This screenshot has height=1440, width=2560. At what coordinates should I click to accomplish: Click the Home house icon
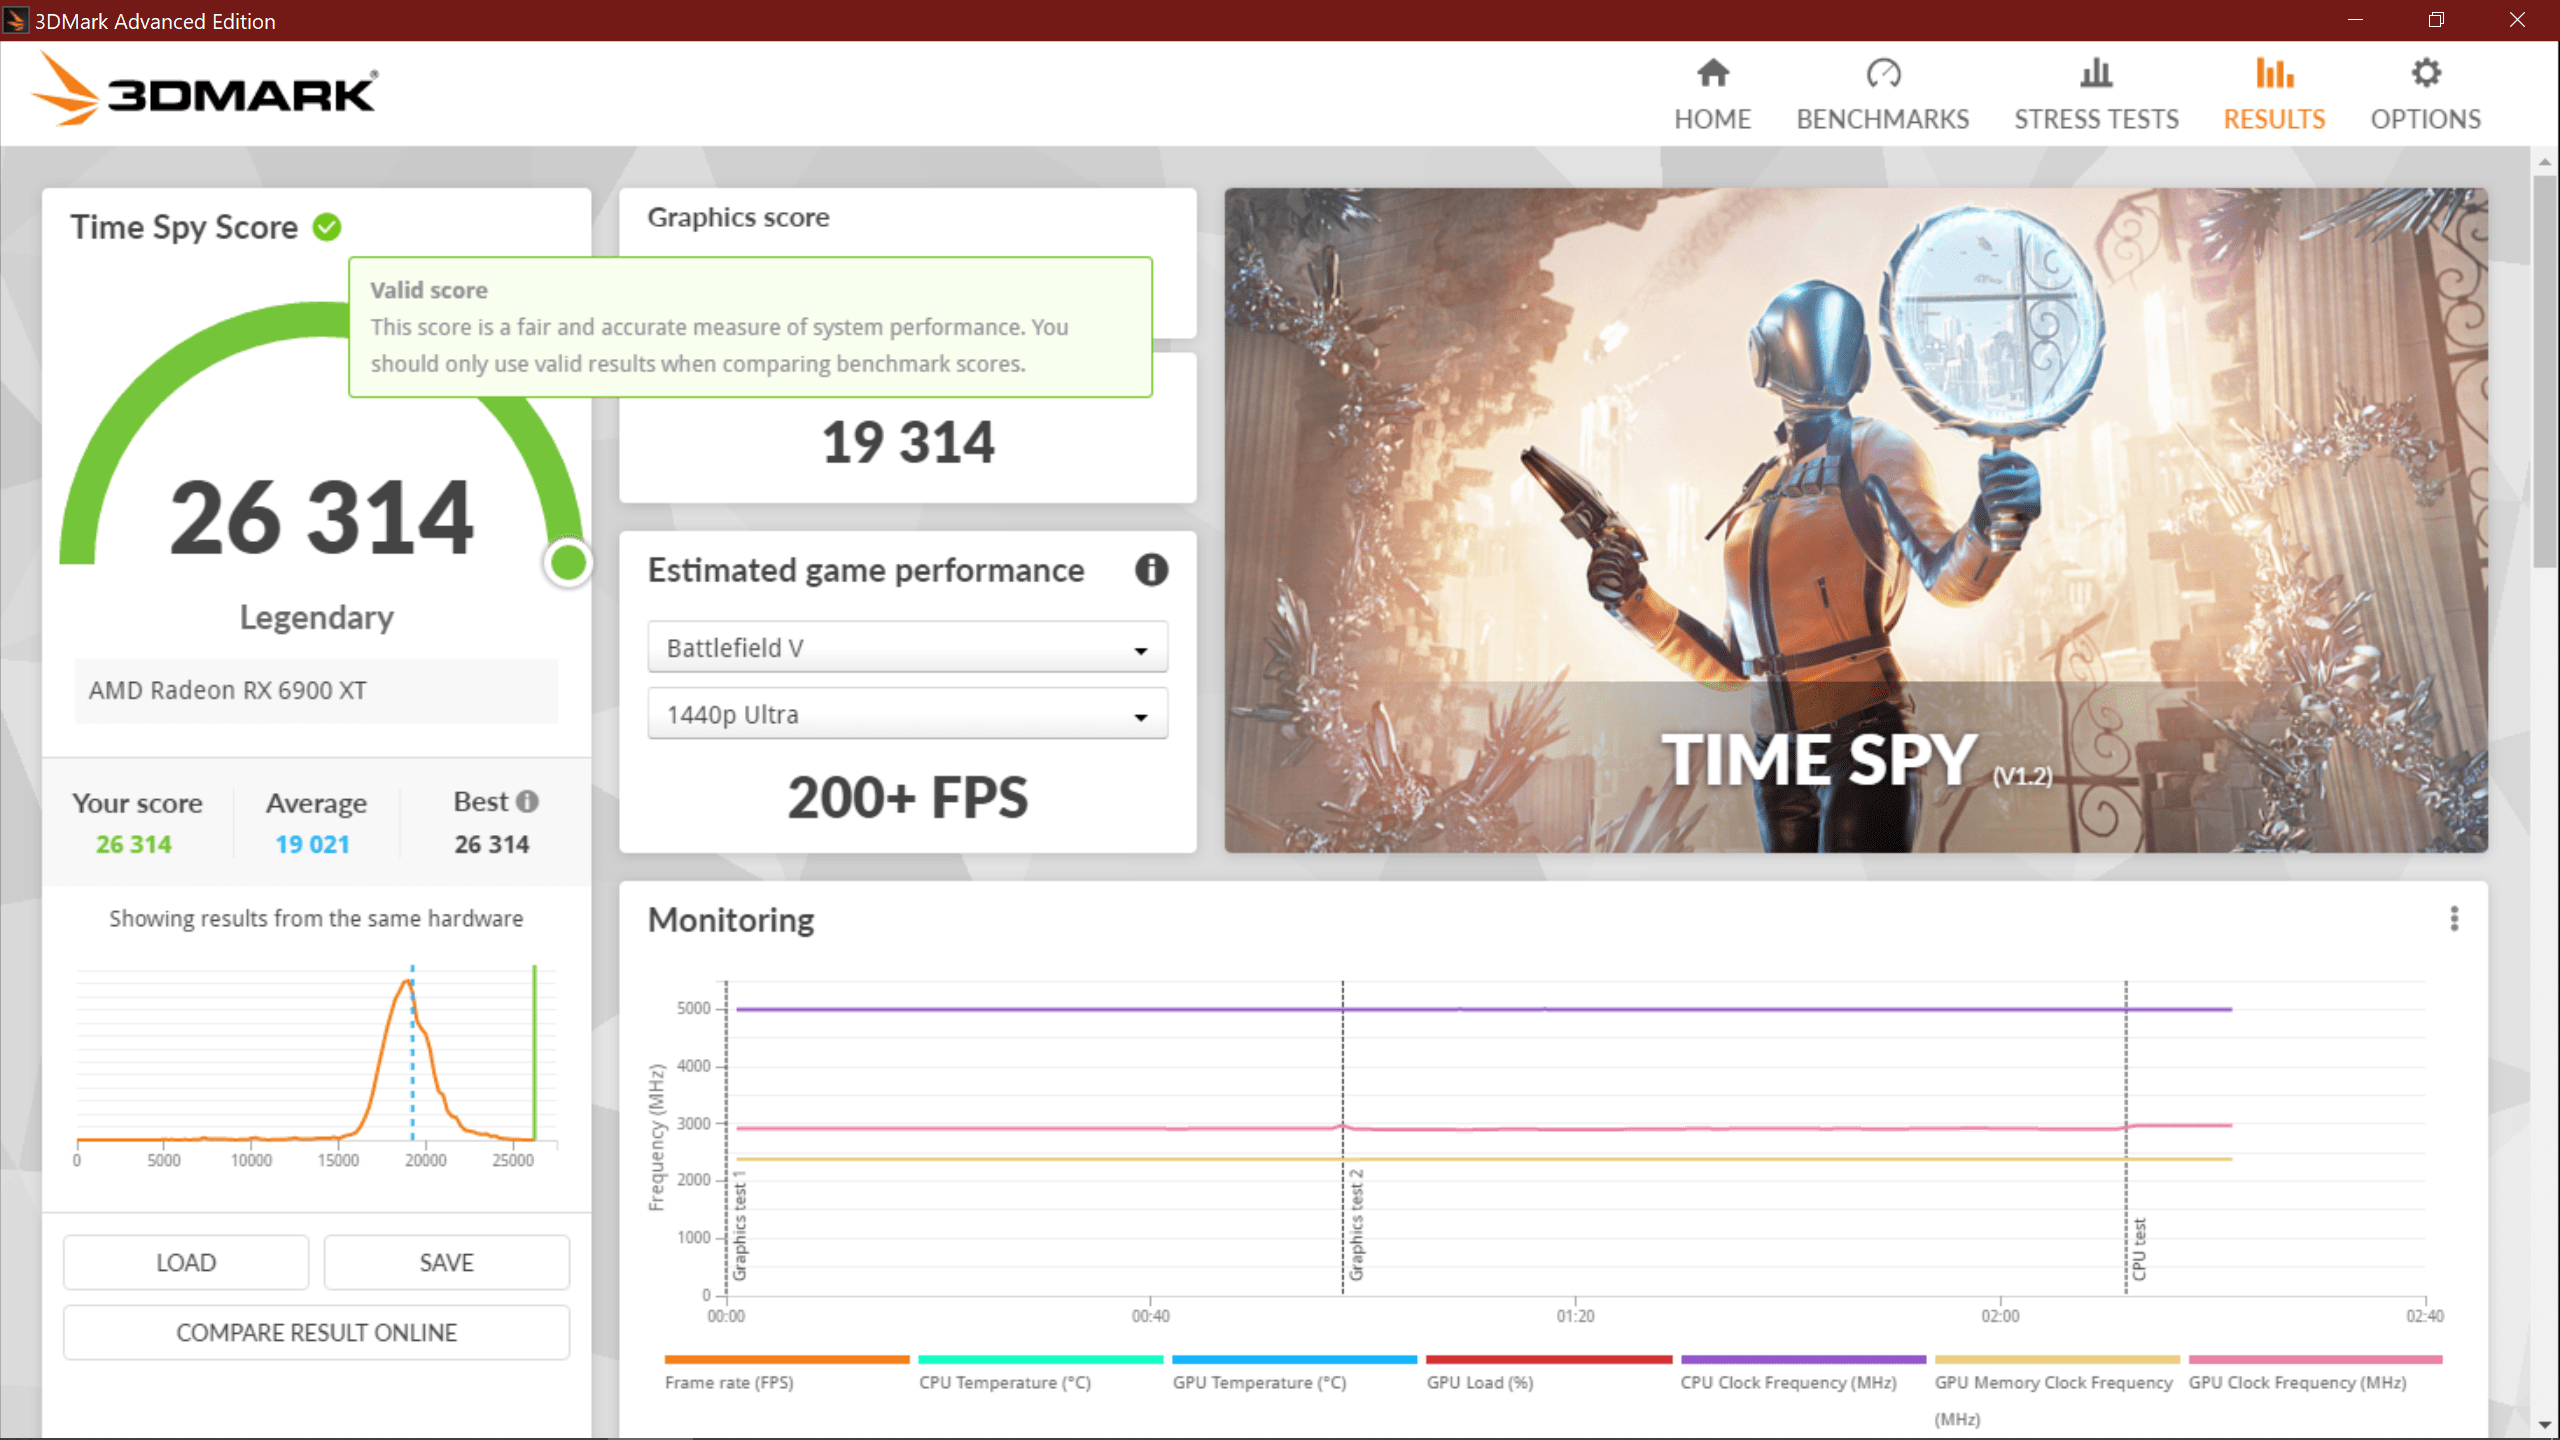1712,73
